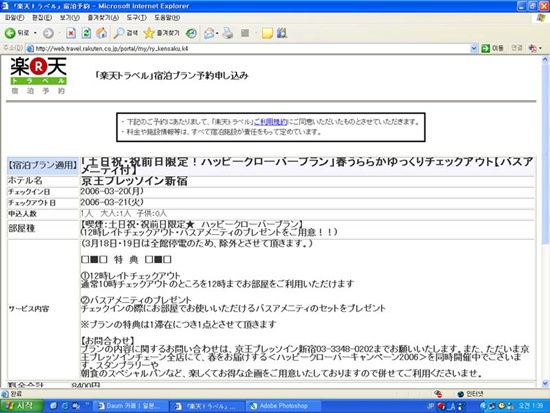The image size is (550, 413).
Task: Click check-out date 2006-03-21(火)
Action: tap(112, 202)
